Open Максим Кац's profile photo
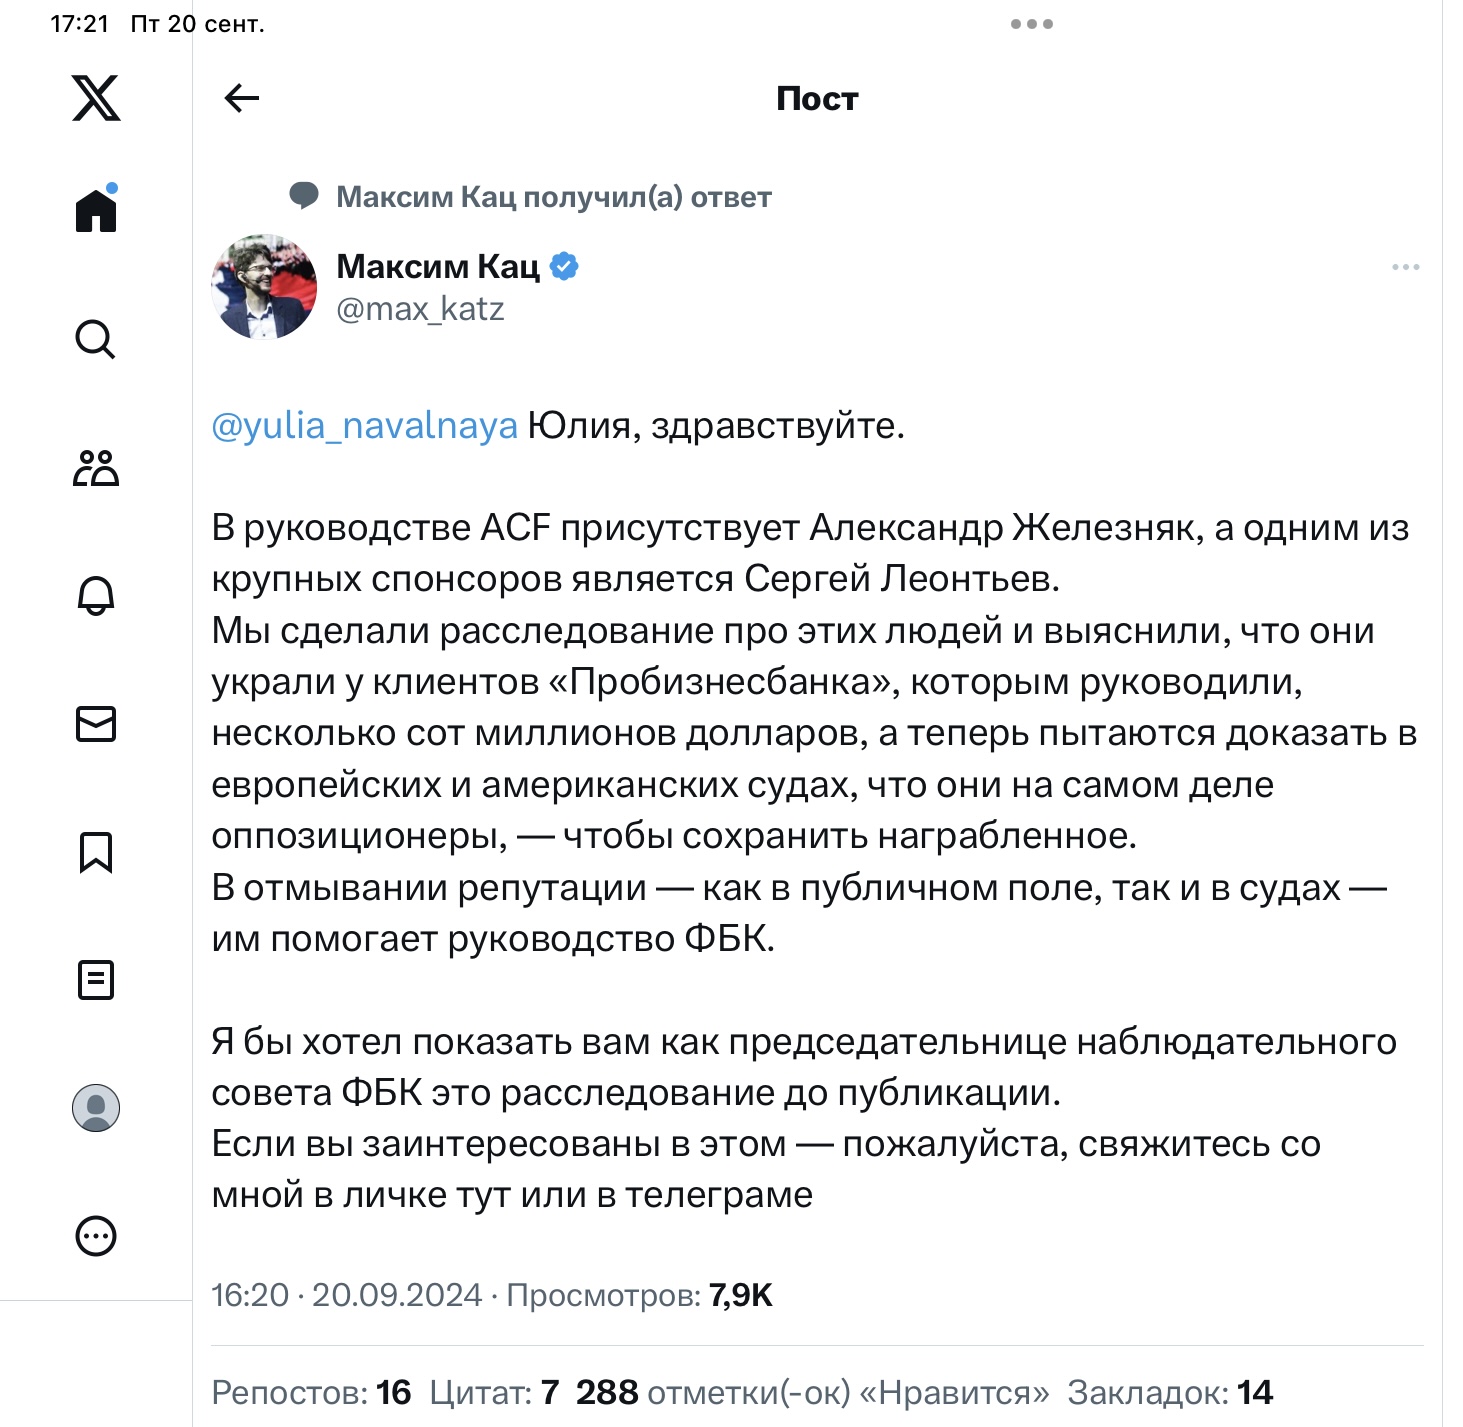The image size is (1463, 1427). (x=264, y=287)
